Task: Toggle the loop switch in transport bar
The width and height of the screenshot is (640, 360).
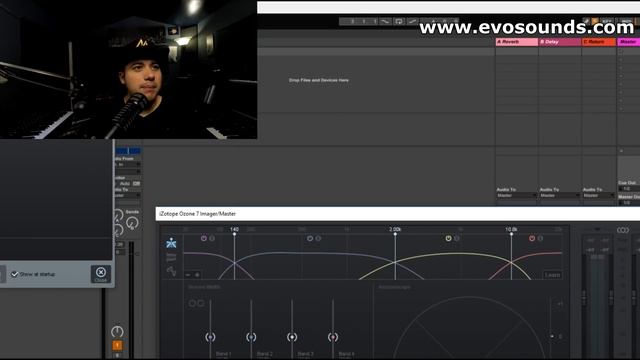Action: [x=399, y=21]
